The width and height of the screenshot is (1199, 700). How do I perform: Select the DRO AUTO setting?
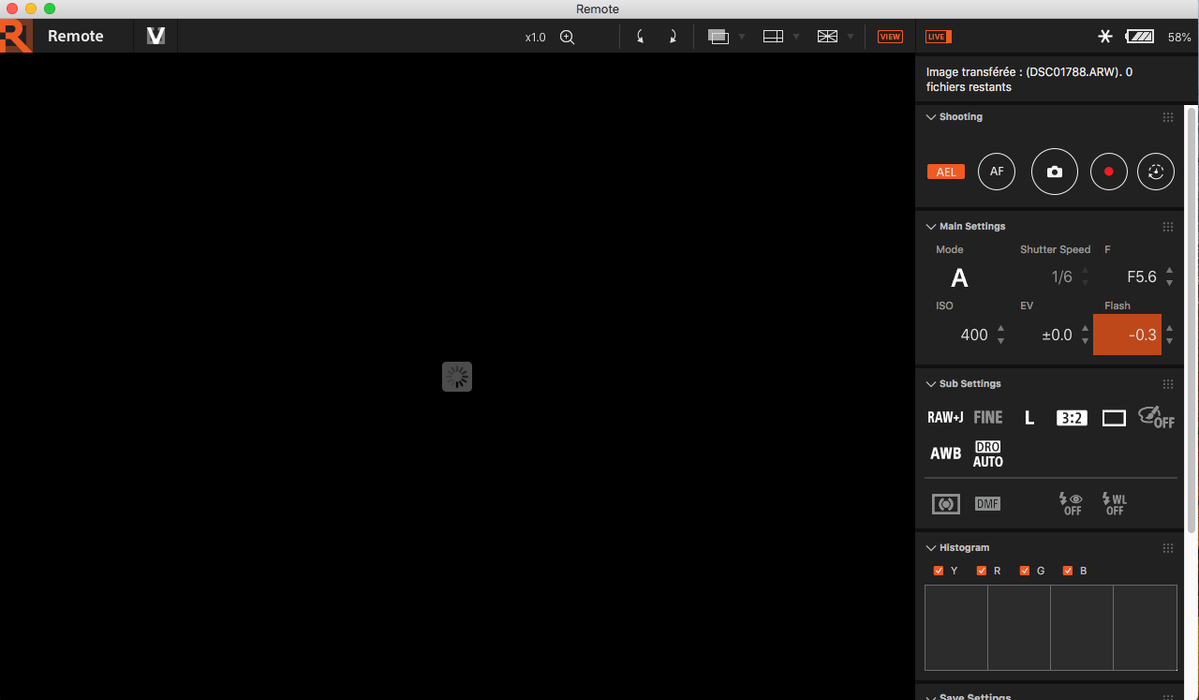point(988,454)
